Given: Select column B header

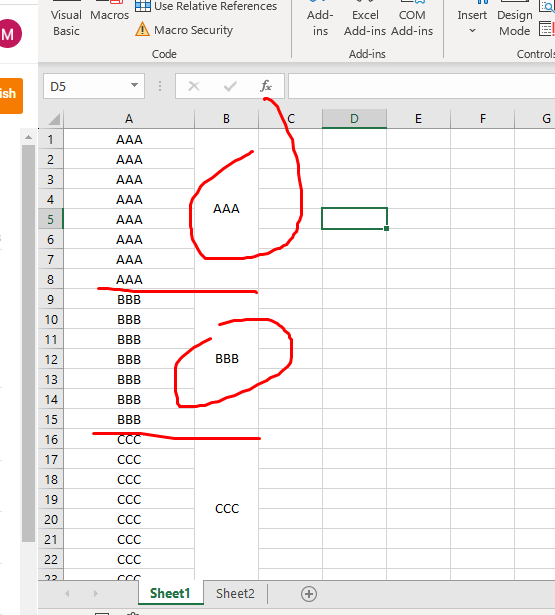Looking at the screenshot, I should [x=226, y=119].
